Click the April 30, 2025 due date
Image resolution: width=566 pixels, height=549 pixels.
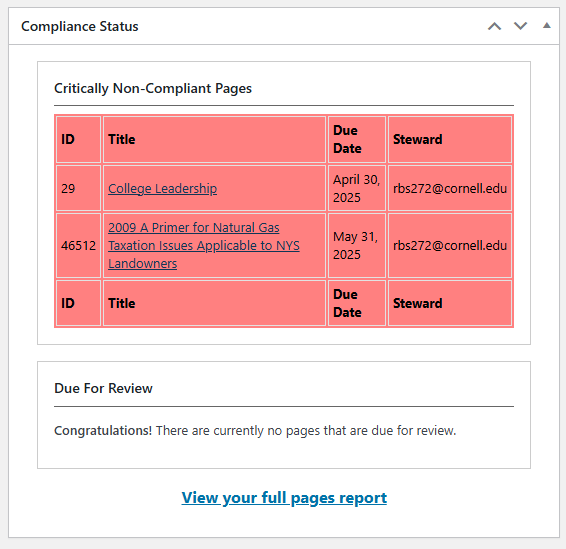tap(357, 188)
